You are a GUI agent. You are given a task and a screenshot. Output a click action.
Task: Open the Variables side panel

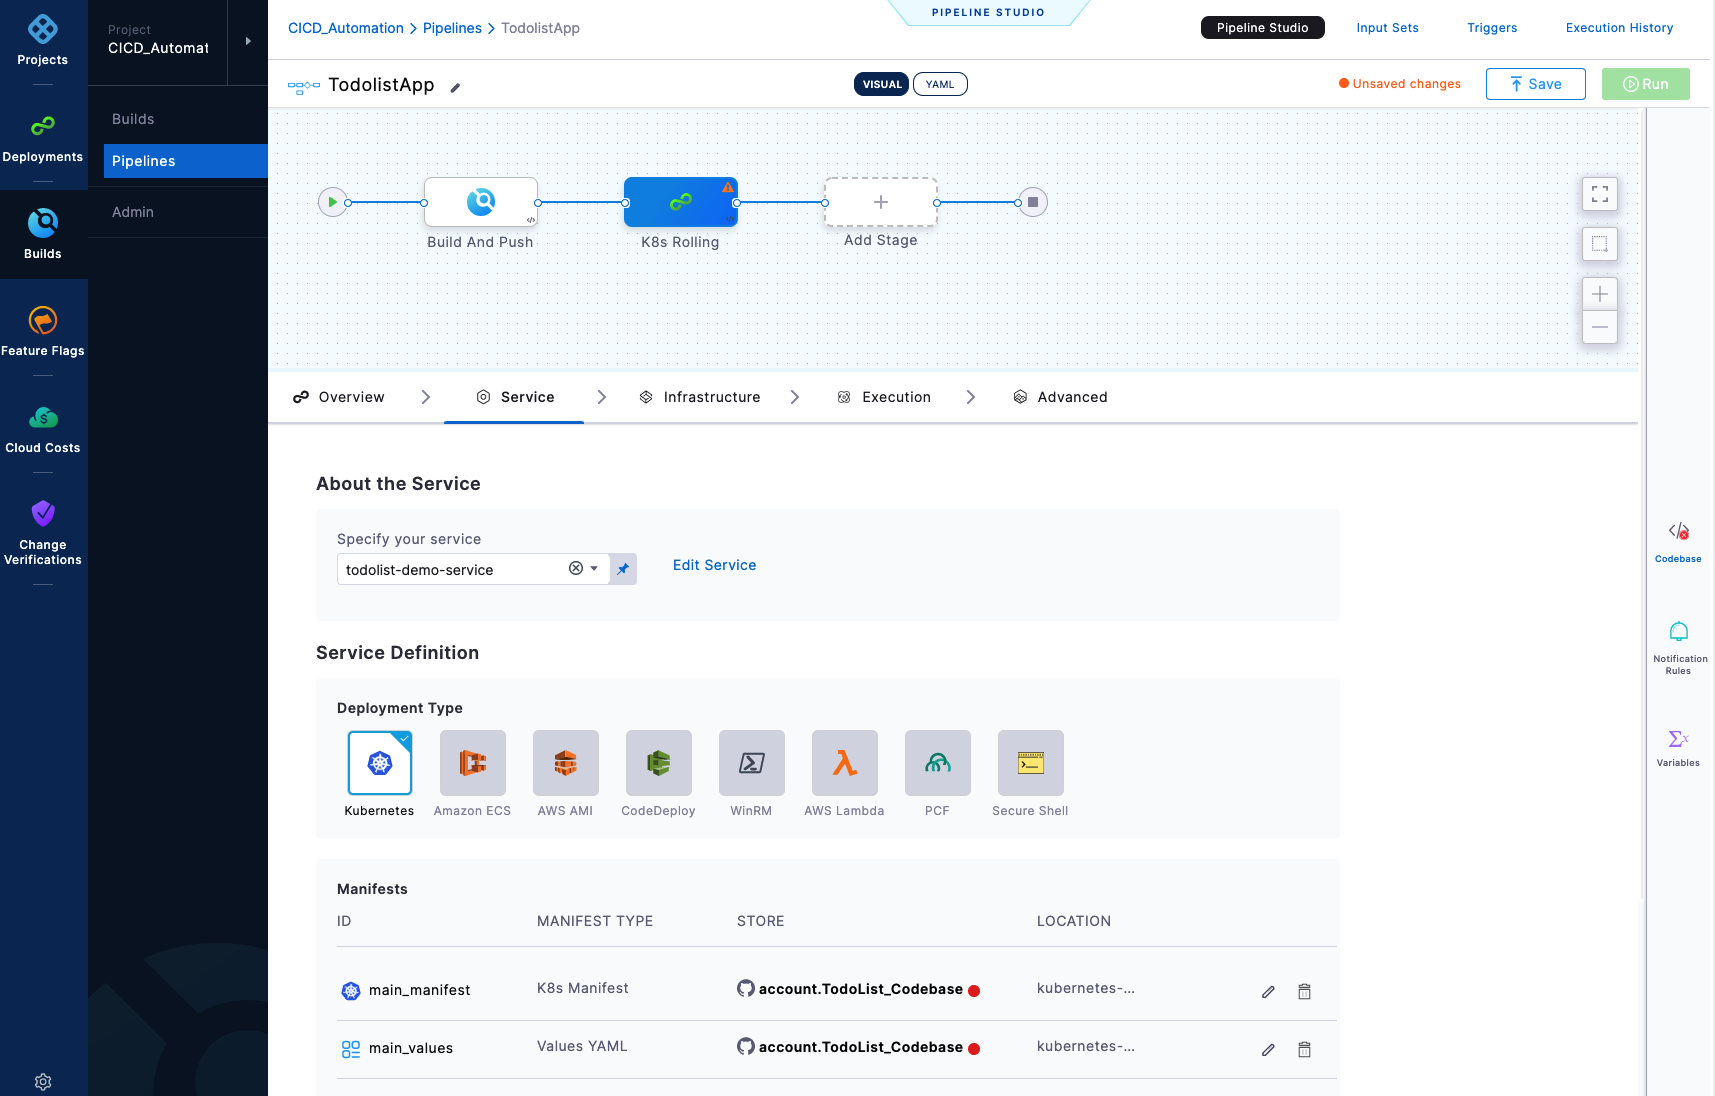tap(1678, 748)
